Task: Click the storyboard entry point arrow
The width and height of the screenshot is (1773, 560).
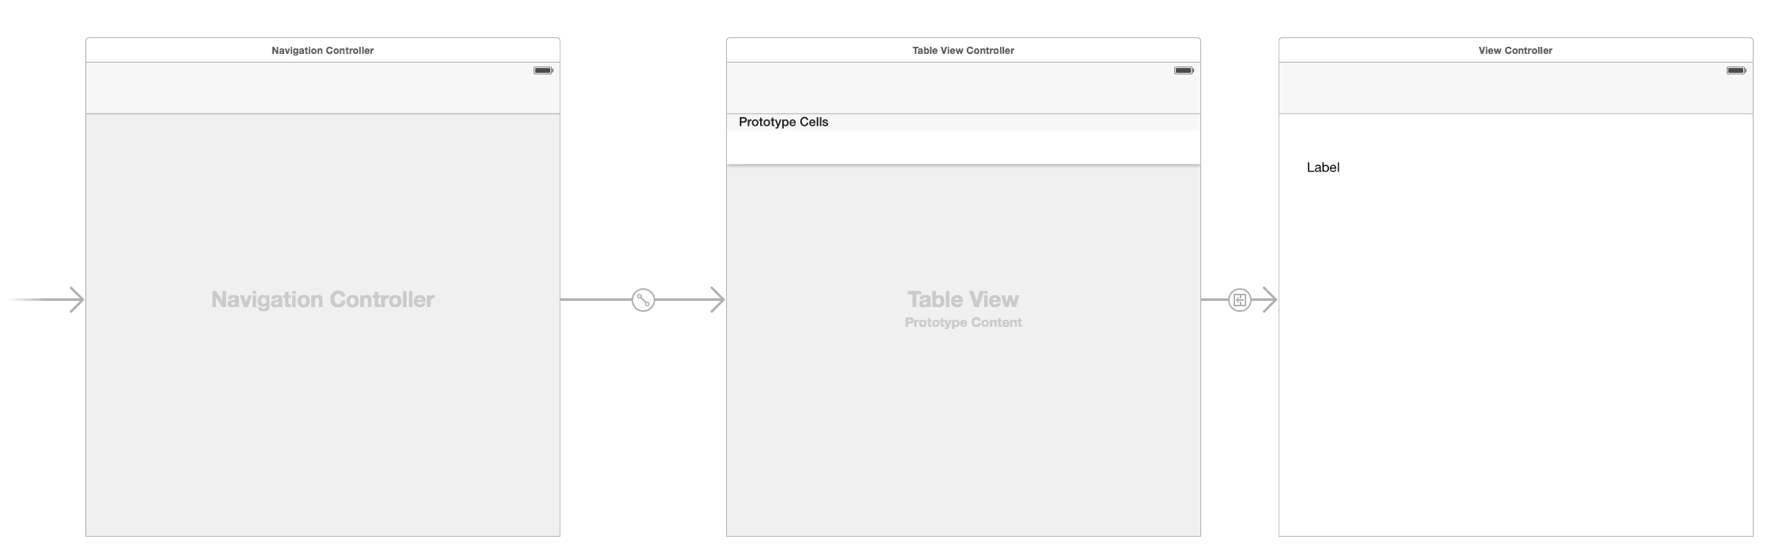Action: click(x=47, y=300)
